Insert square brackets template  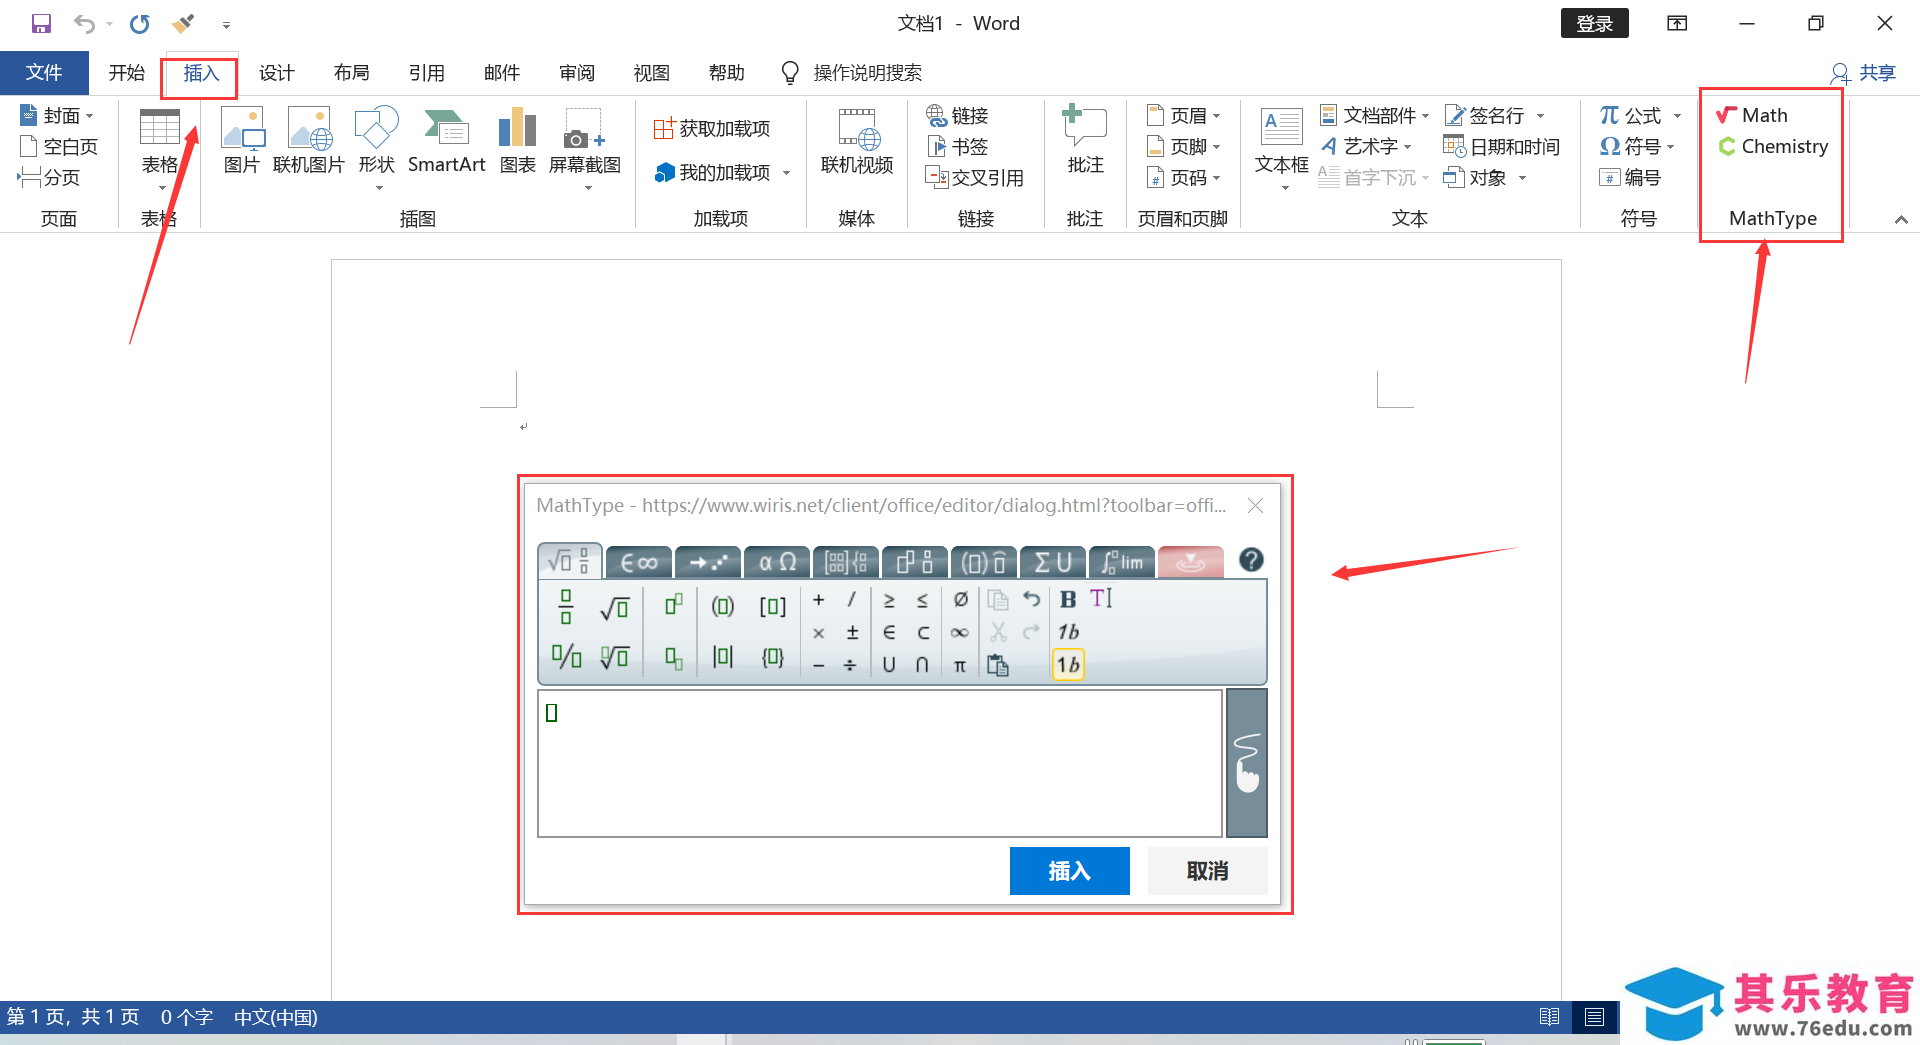[x=772, y=606]
